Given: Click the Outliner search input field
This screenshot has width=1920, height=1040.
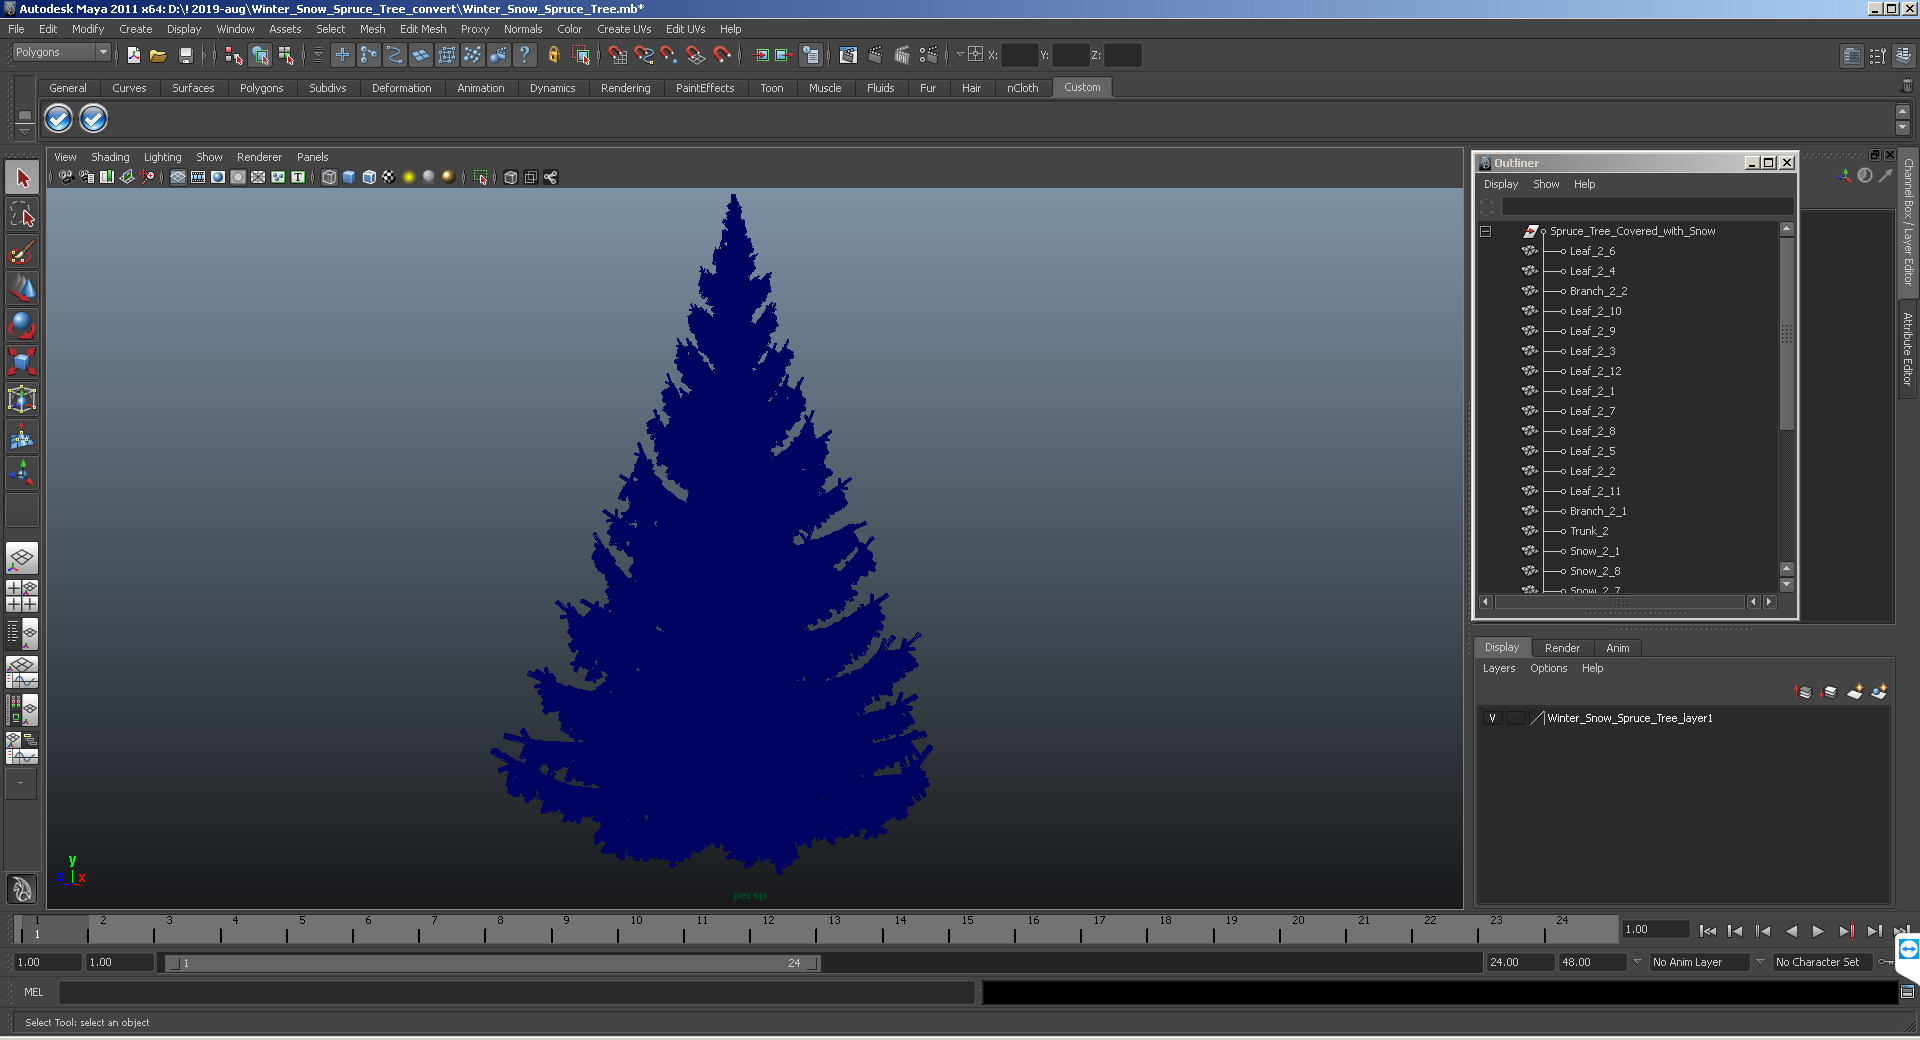Looking at the screenshot, I should pyautogui.click(x=1647, y=206).
